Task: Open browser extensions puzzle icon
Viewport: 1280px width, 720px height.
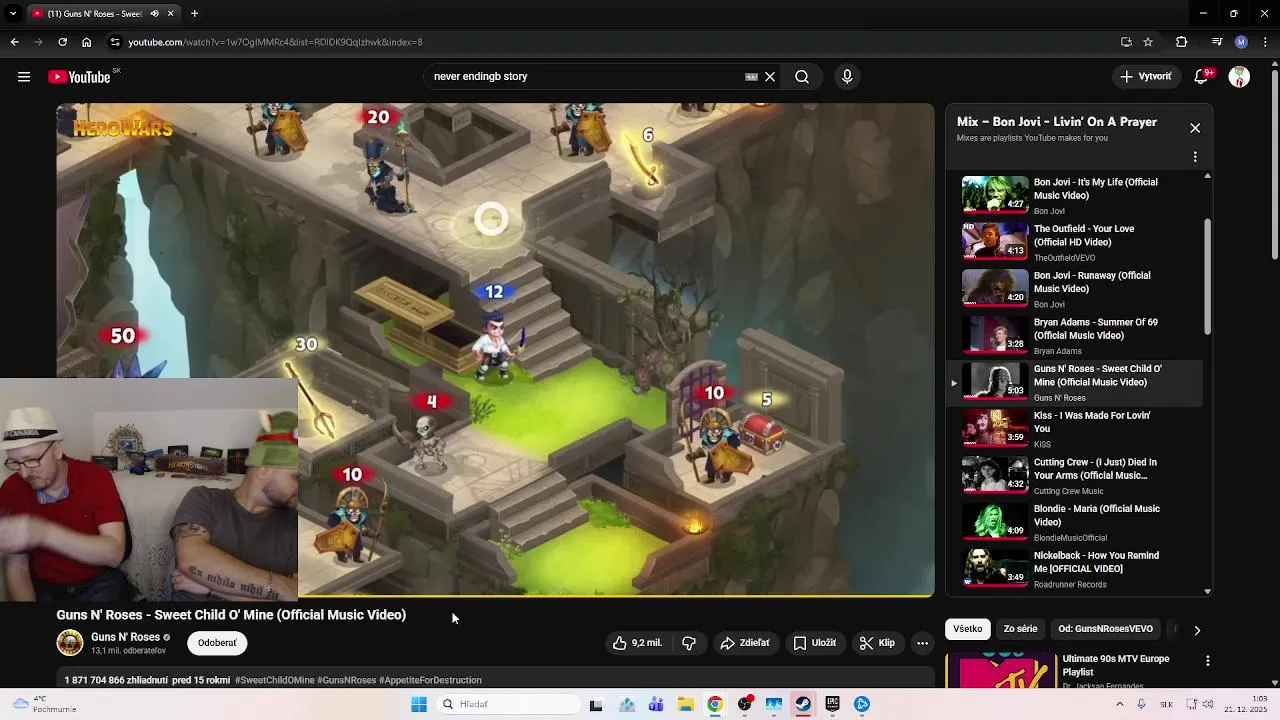Action: point(1182,42)
